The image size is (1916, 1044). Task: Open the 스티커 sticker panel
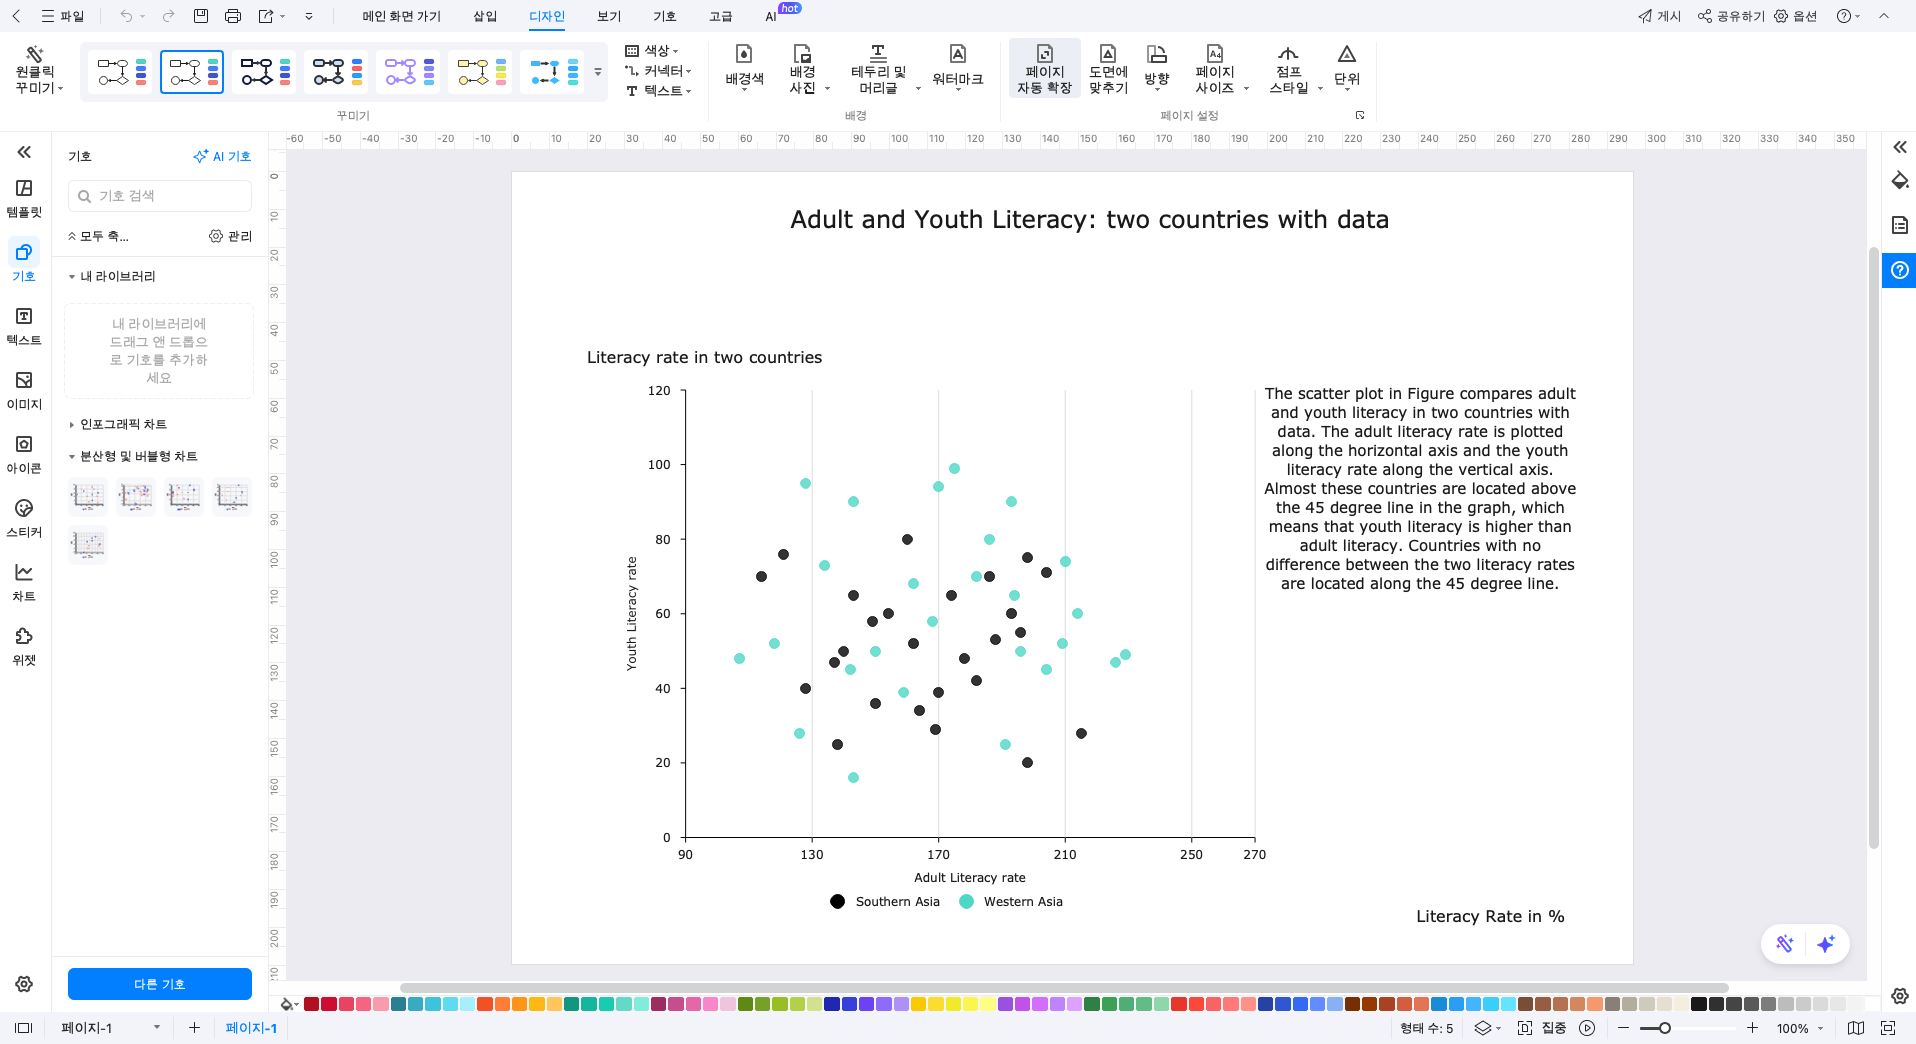click(x=24, y=518)
